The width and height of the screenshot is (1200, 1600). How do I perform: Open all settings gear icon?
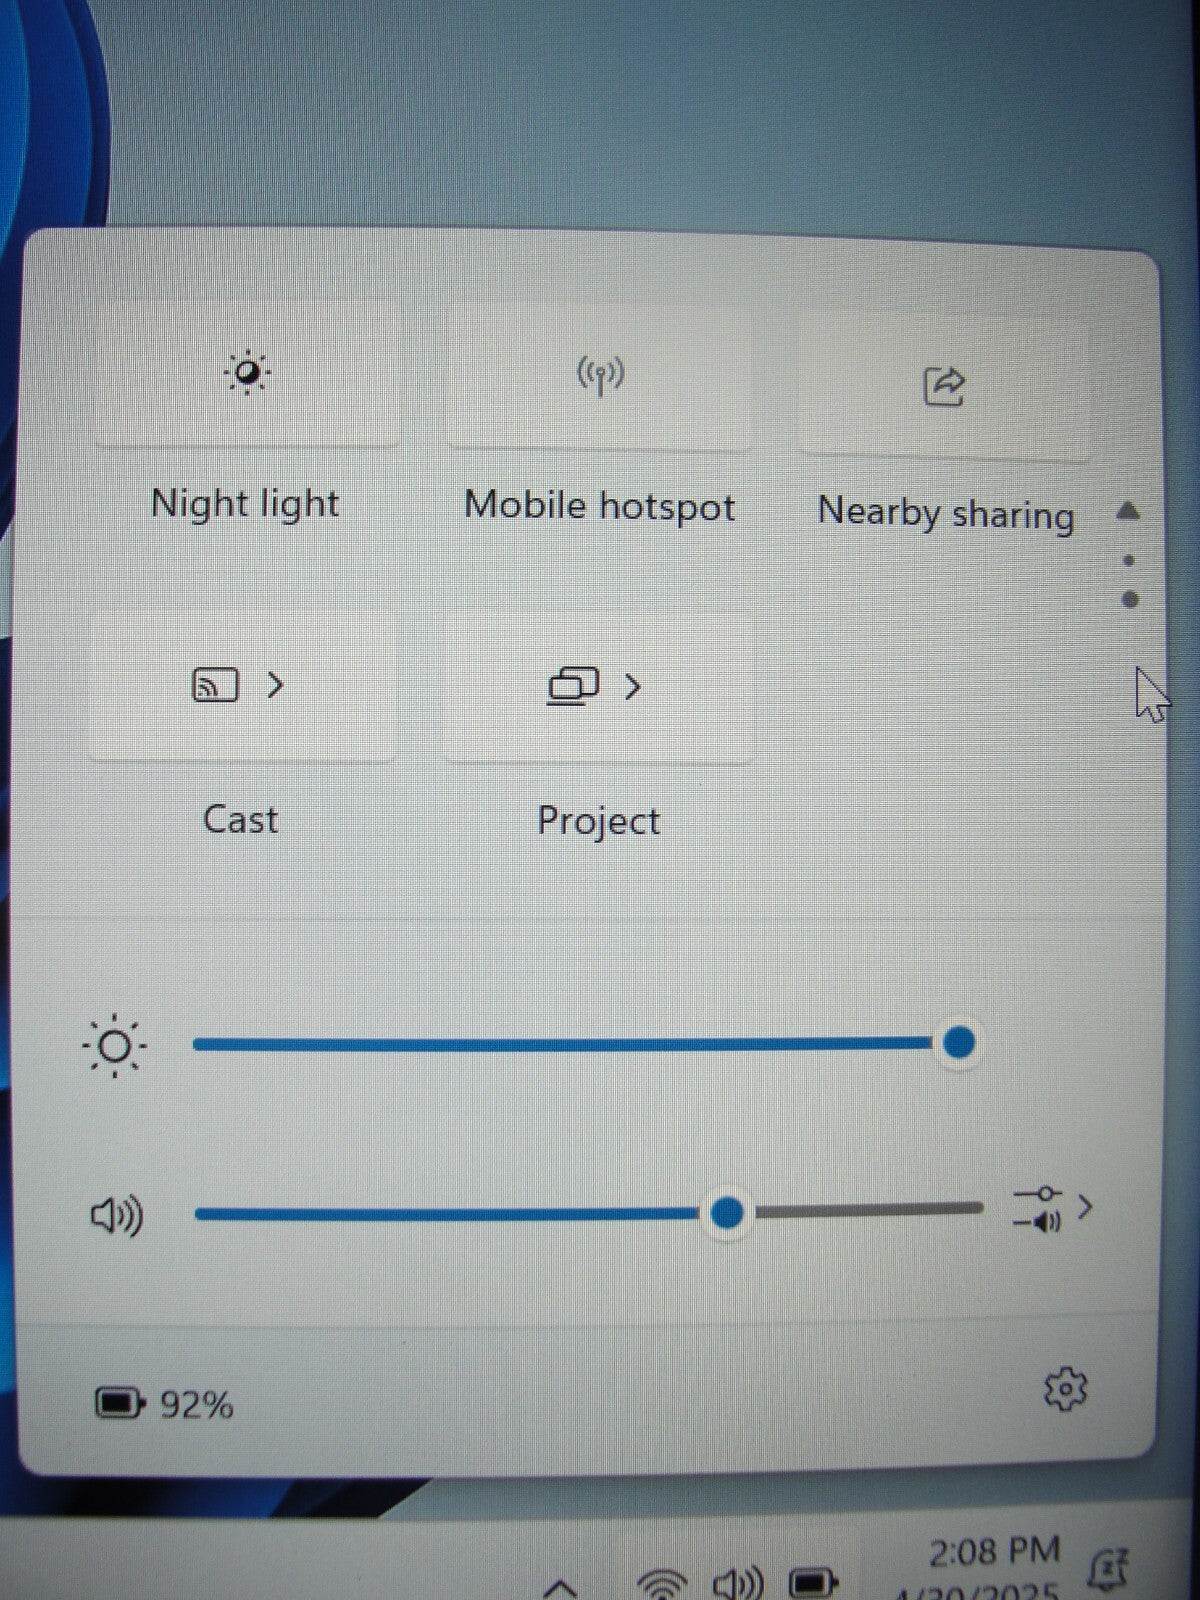coord(1066,1389)
